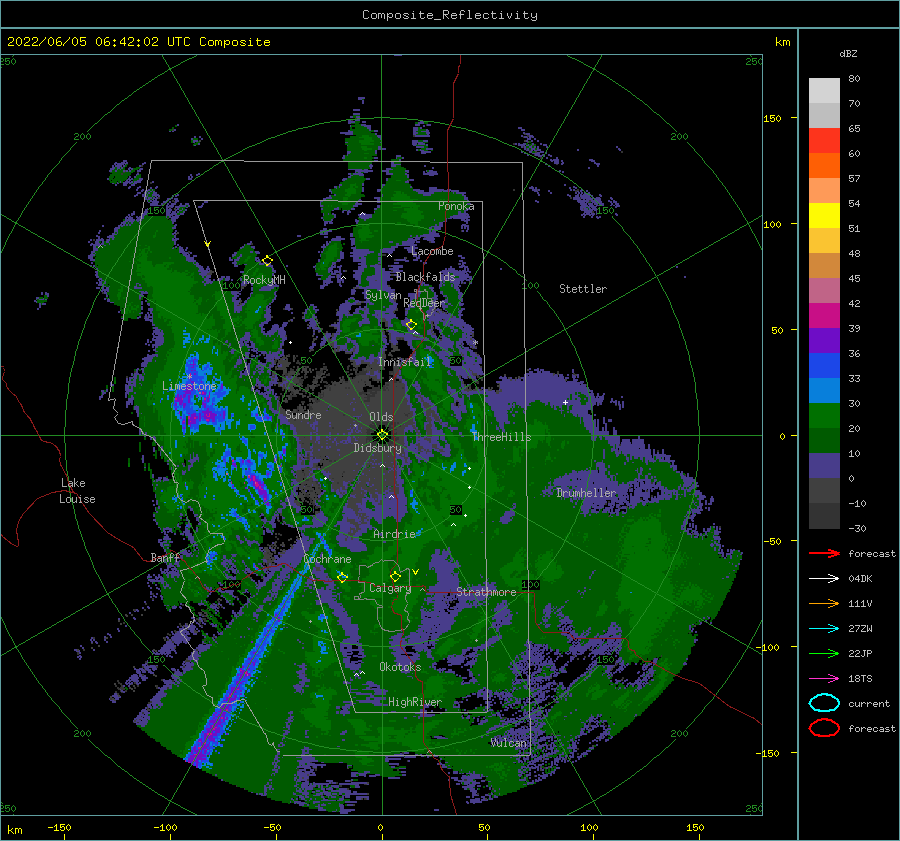Click the Ponoka town label
Viewport: 900px width, 841px height.
point(456,206)
